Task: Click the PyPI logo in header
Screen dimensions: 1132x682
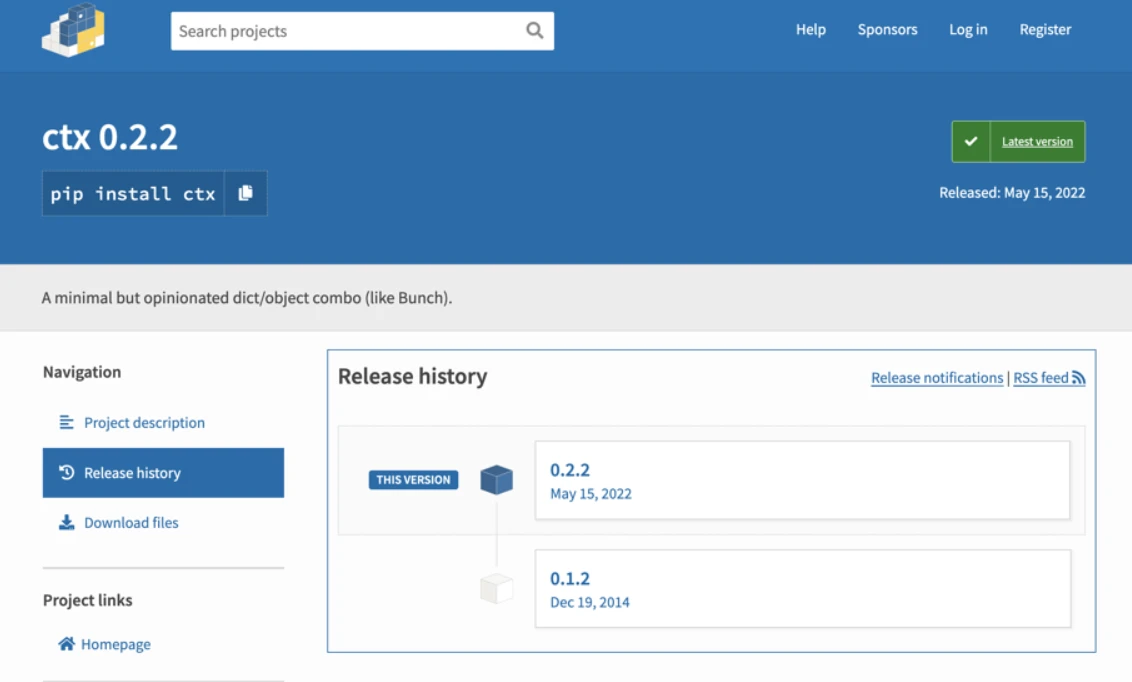Action: [x=73, y=30]
